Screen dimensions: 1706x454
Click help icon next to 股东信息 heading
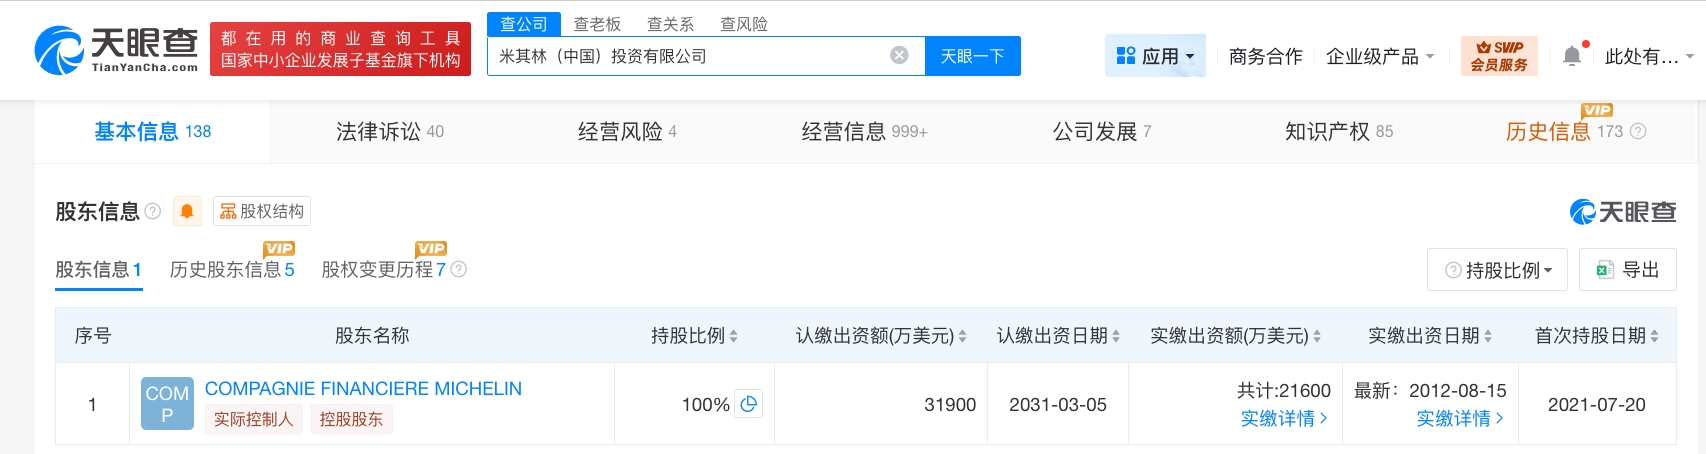[x=153, y=211]
